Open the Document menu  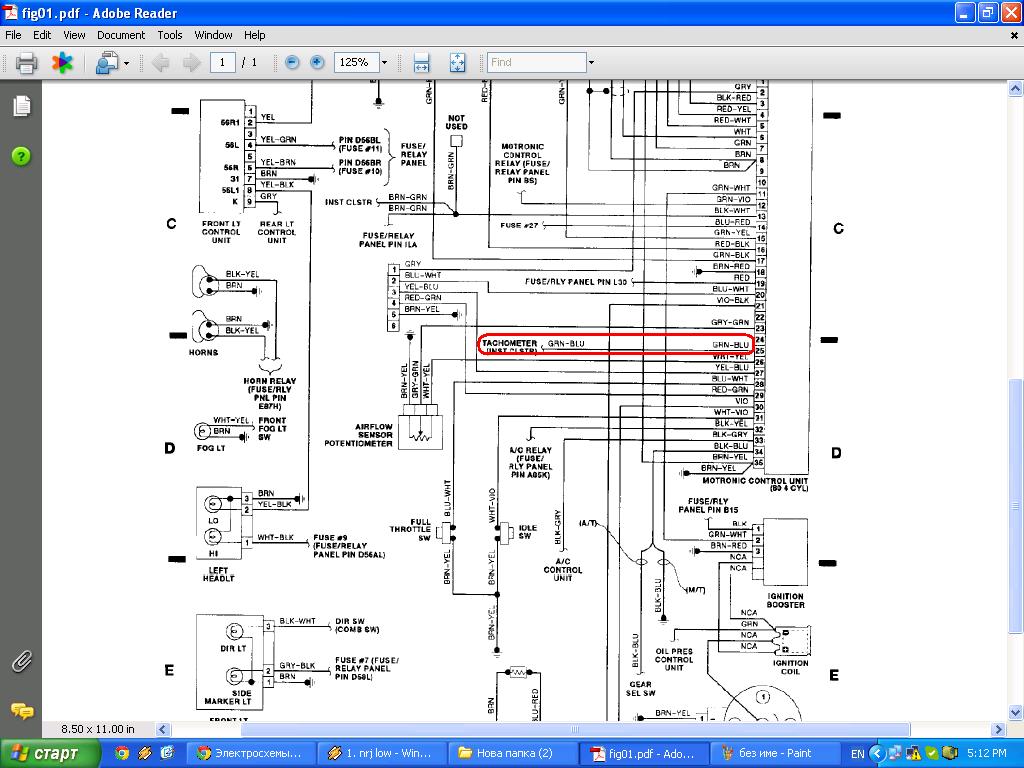(x=121, y=35)
